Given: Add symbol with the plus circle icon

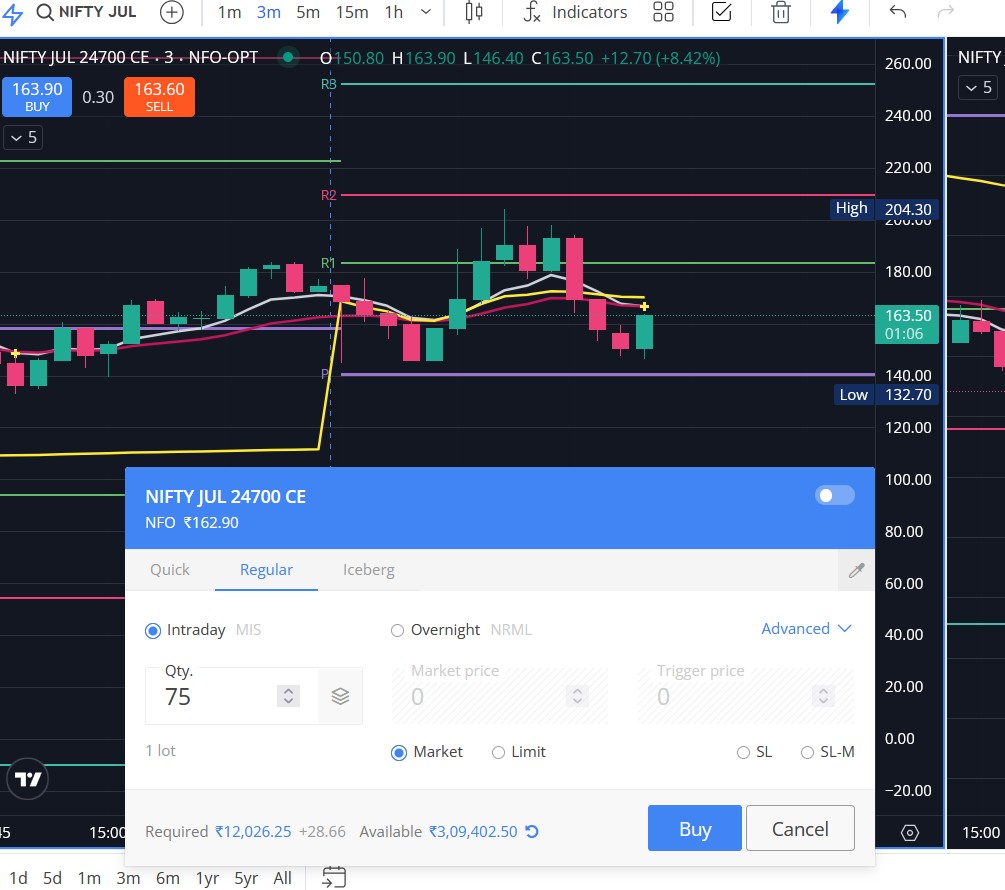Looking at the screenshot, I should (171, 12).
